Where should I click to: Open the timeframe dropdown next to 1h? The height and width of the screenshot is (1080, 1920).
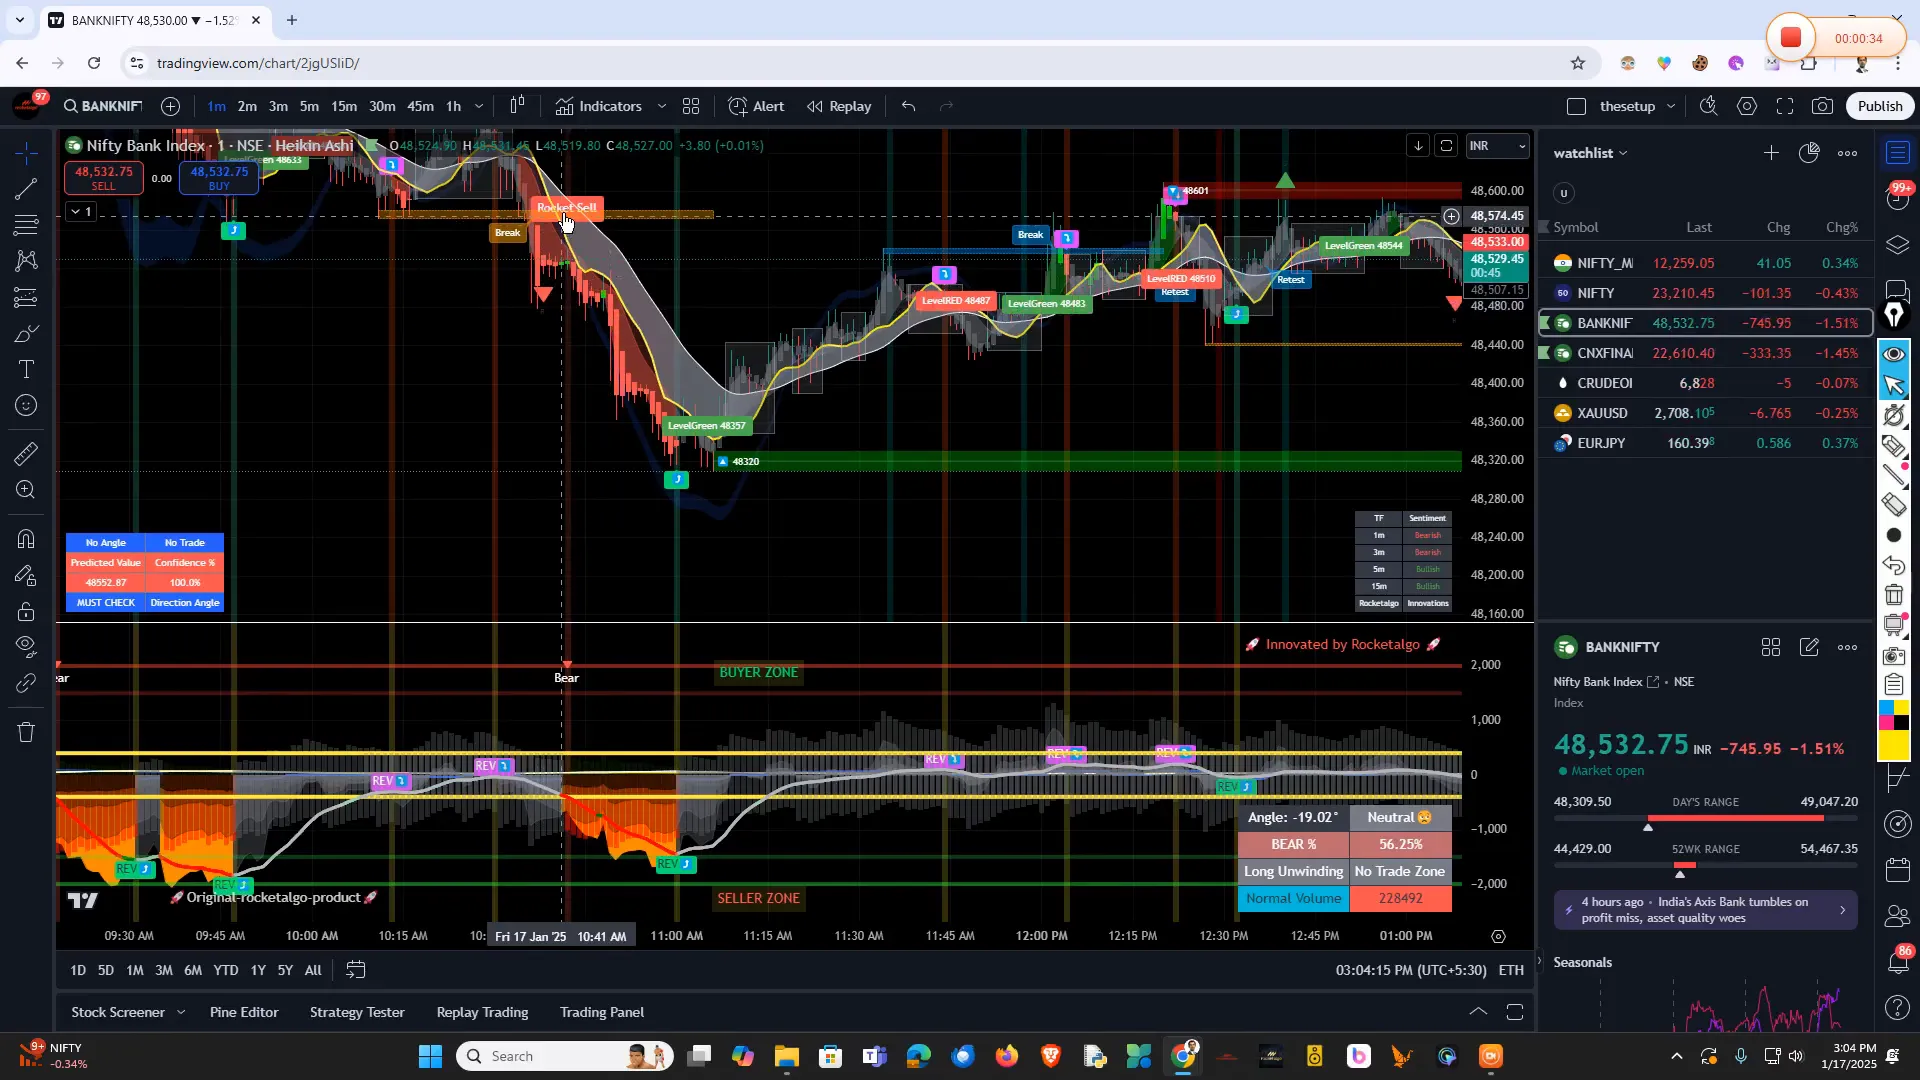click(479, 106)
